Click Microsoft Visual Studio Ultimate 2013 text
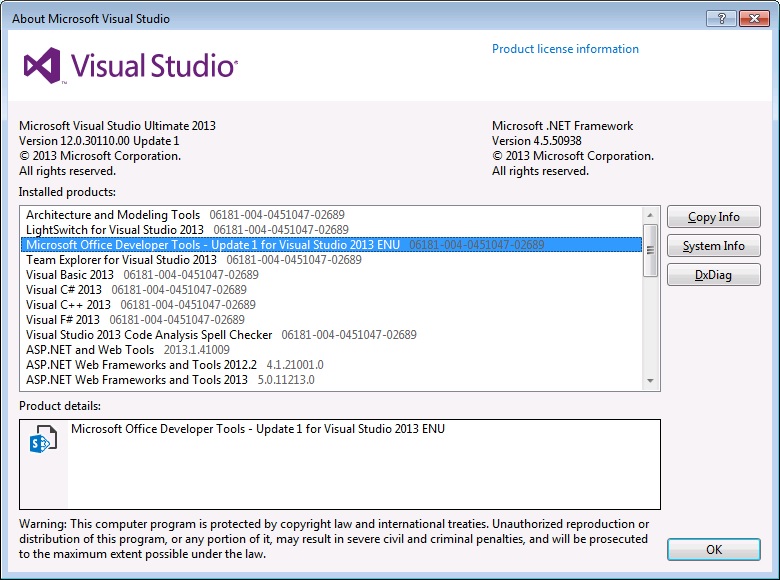The height and width of the screenshot is (580, 780). click(x=117, y=126)
